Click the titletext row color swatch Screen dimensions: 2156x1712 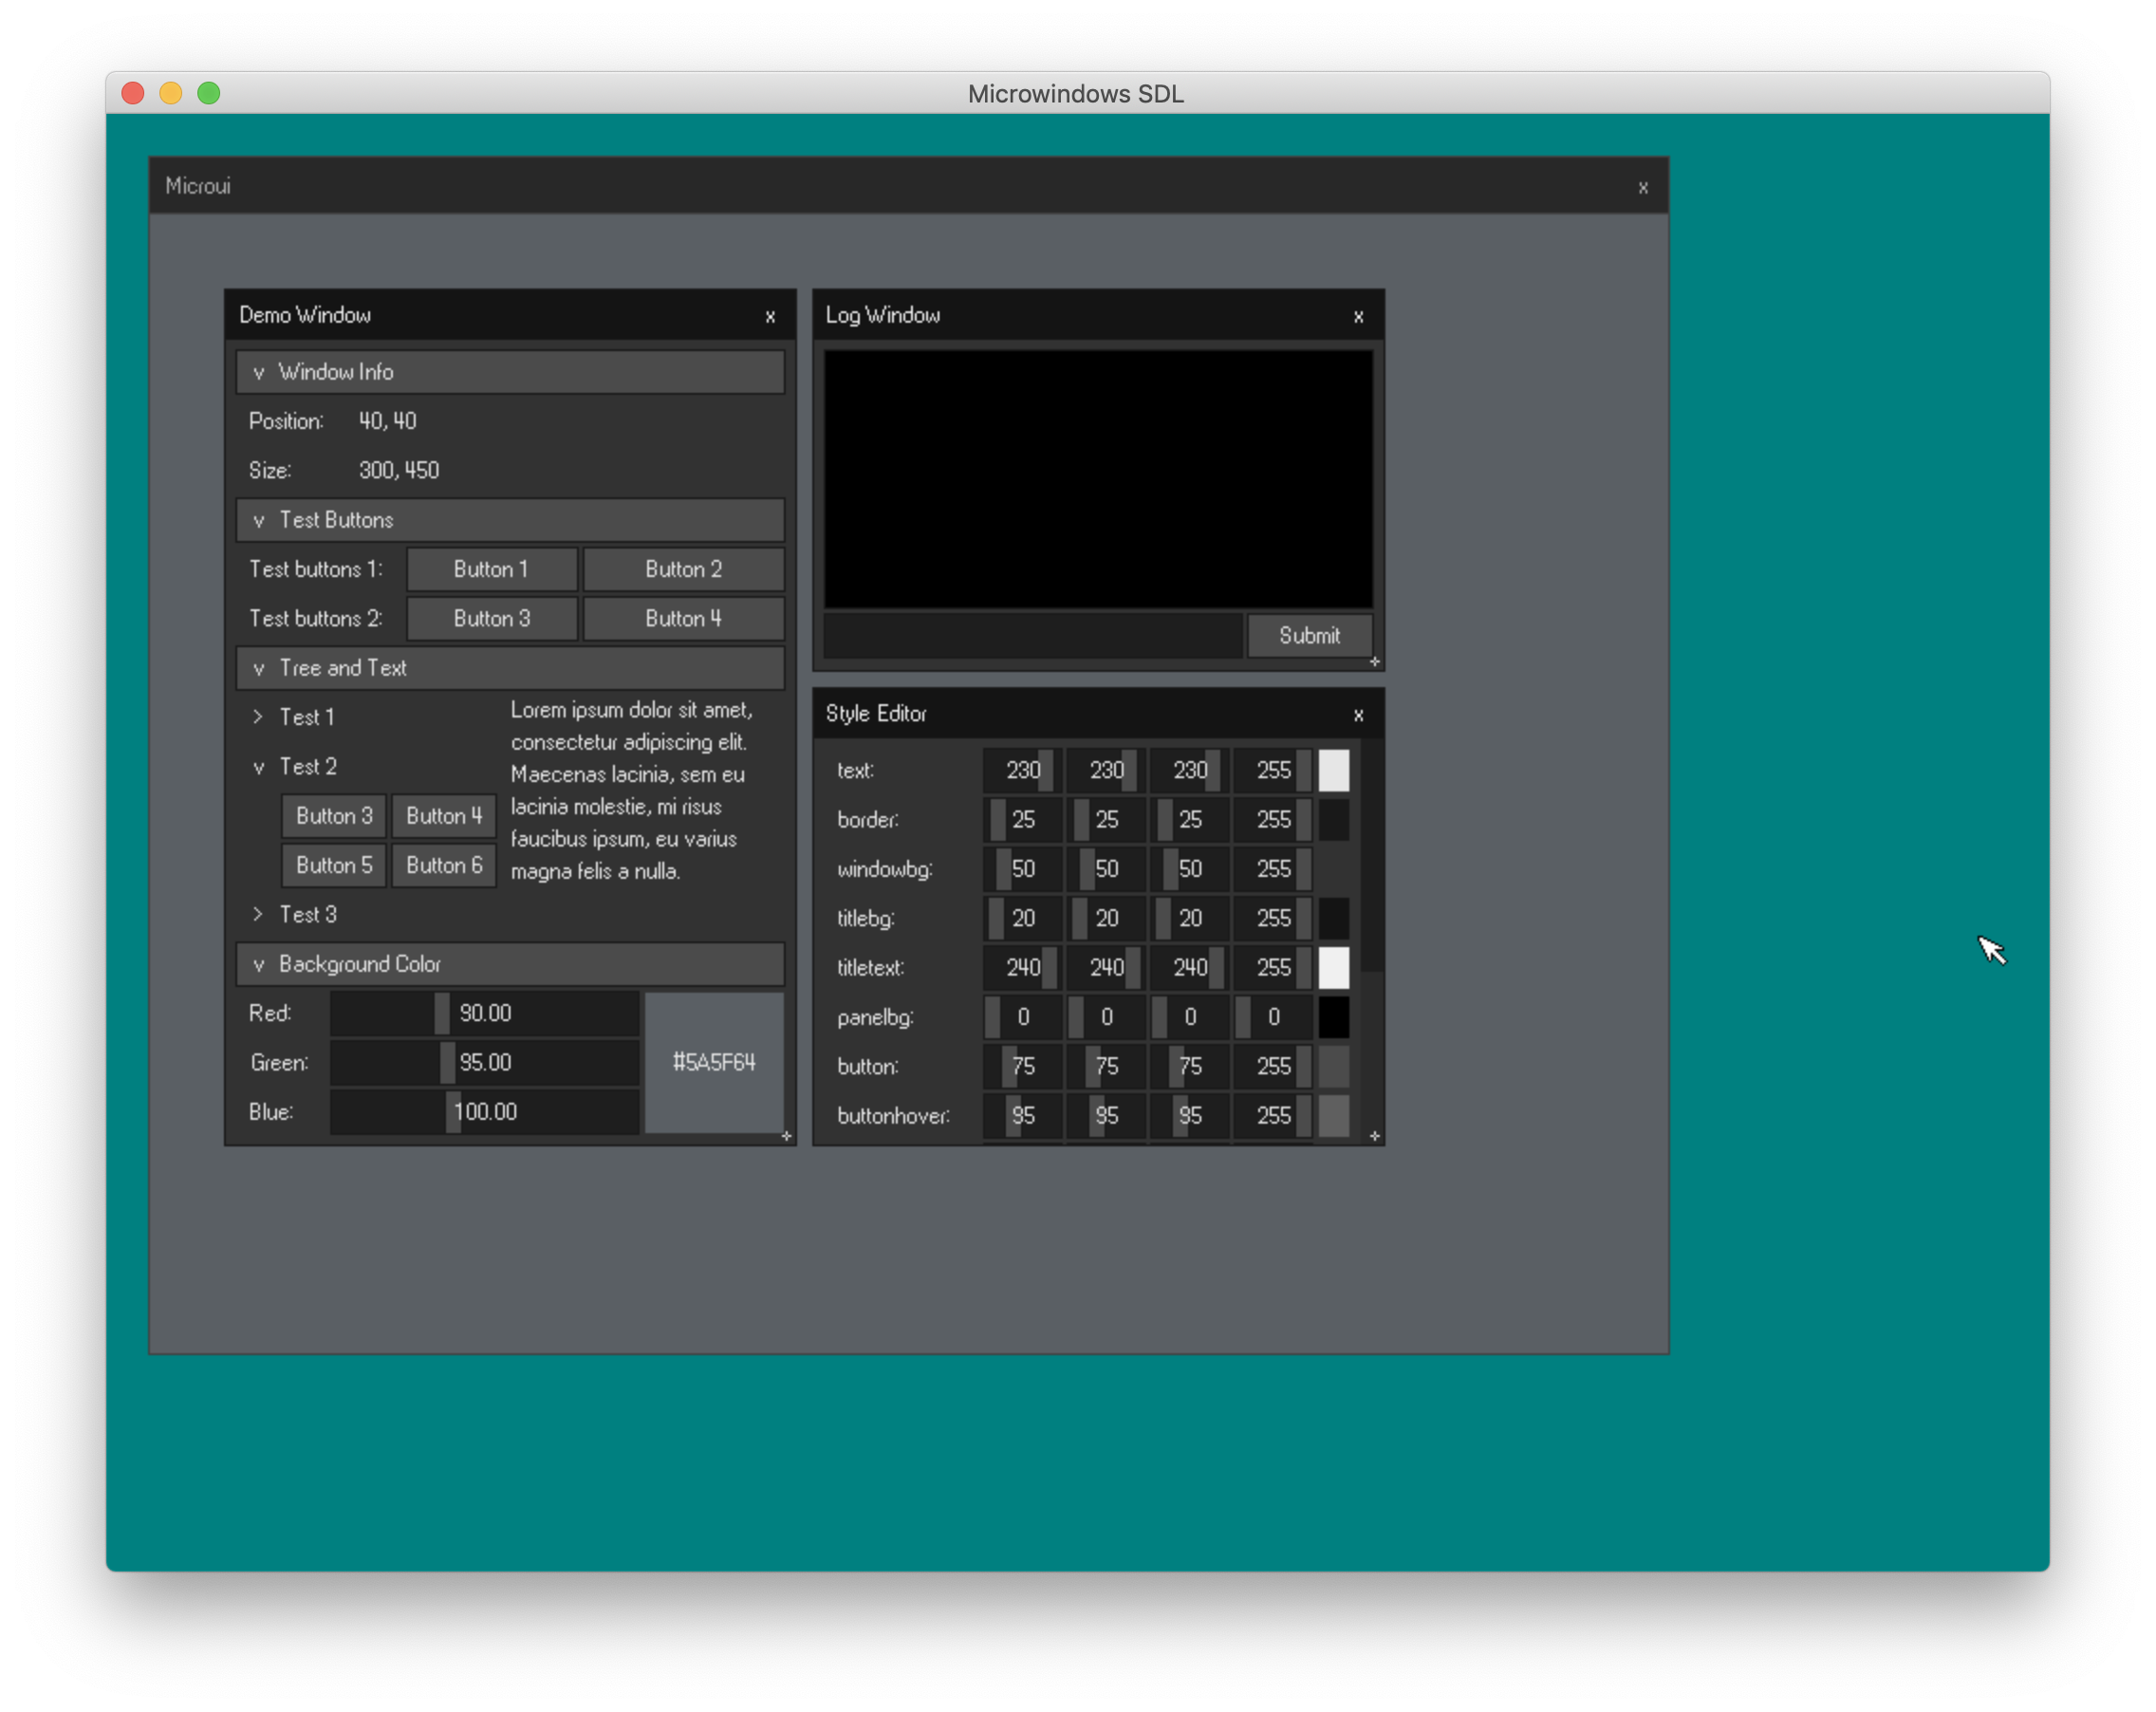tap(1333, 968)
